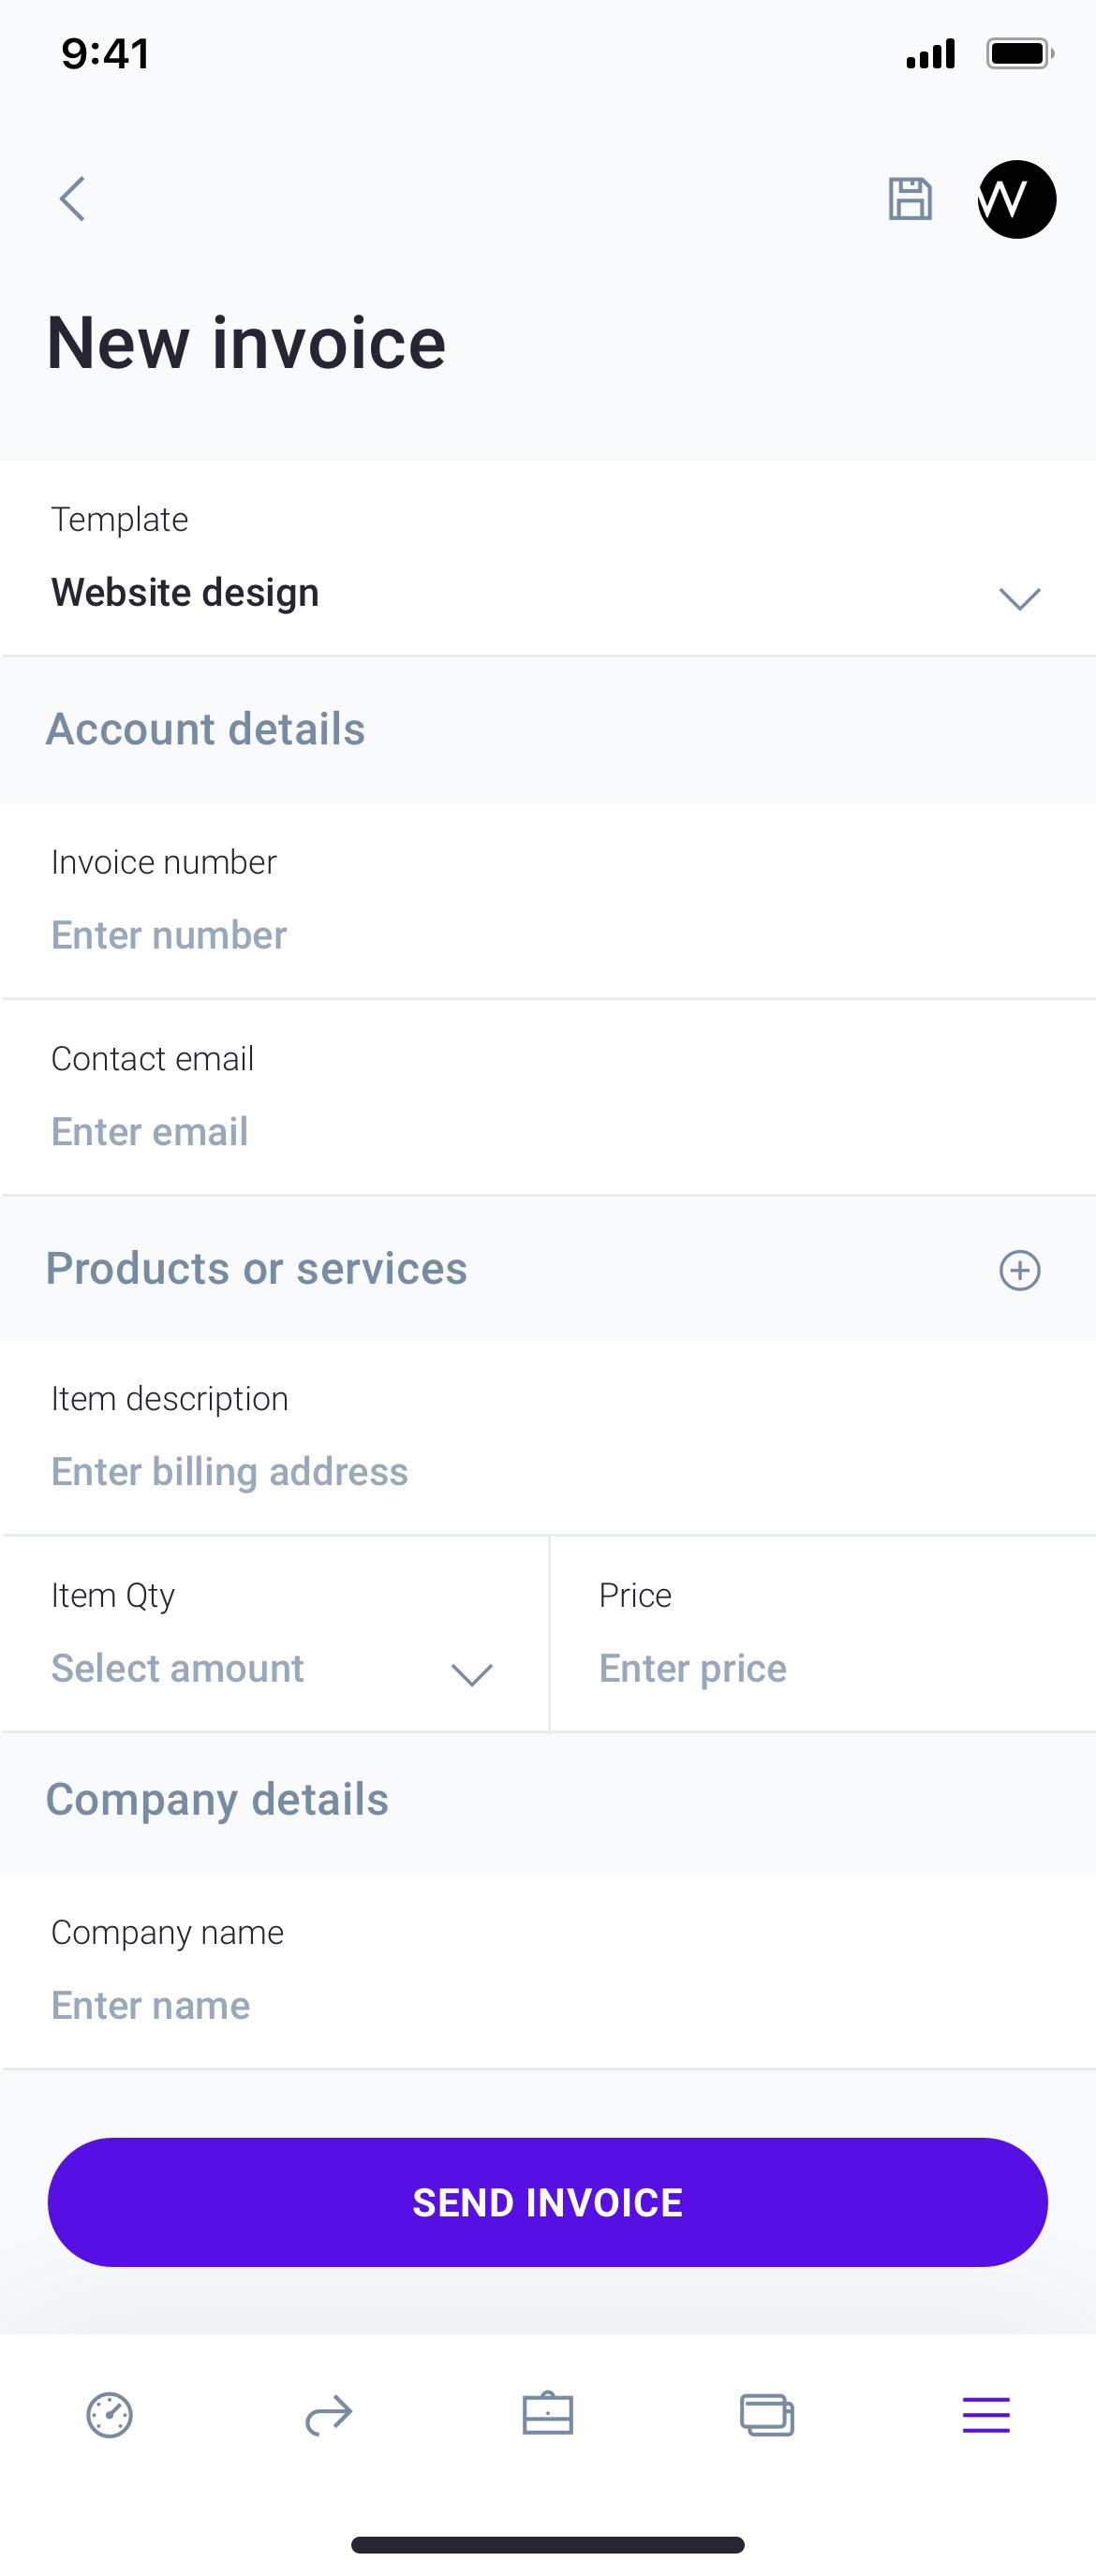The width and height of the screenshot is (1096, 2576).
Task: Focus the Invoice number field
Action: [x=169, y=935]
